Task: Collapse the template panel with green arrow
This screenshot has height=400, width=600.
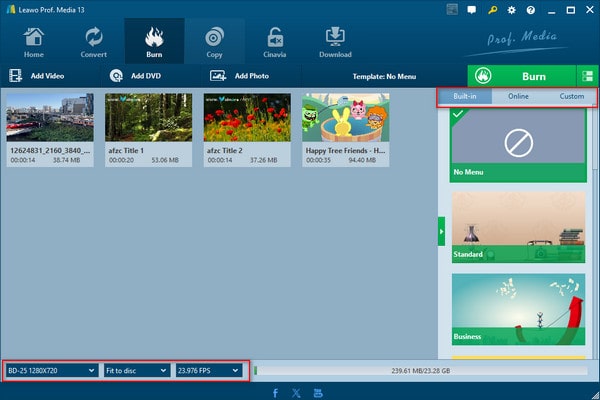Action: pos(442,234)
